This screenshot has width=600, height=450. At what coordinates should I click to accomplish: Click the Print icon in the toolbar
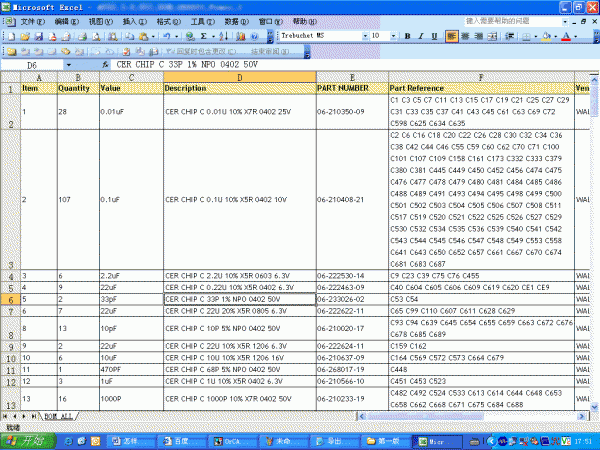pyautogui.click(x=82, y=36)
